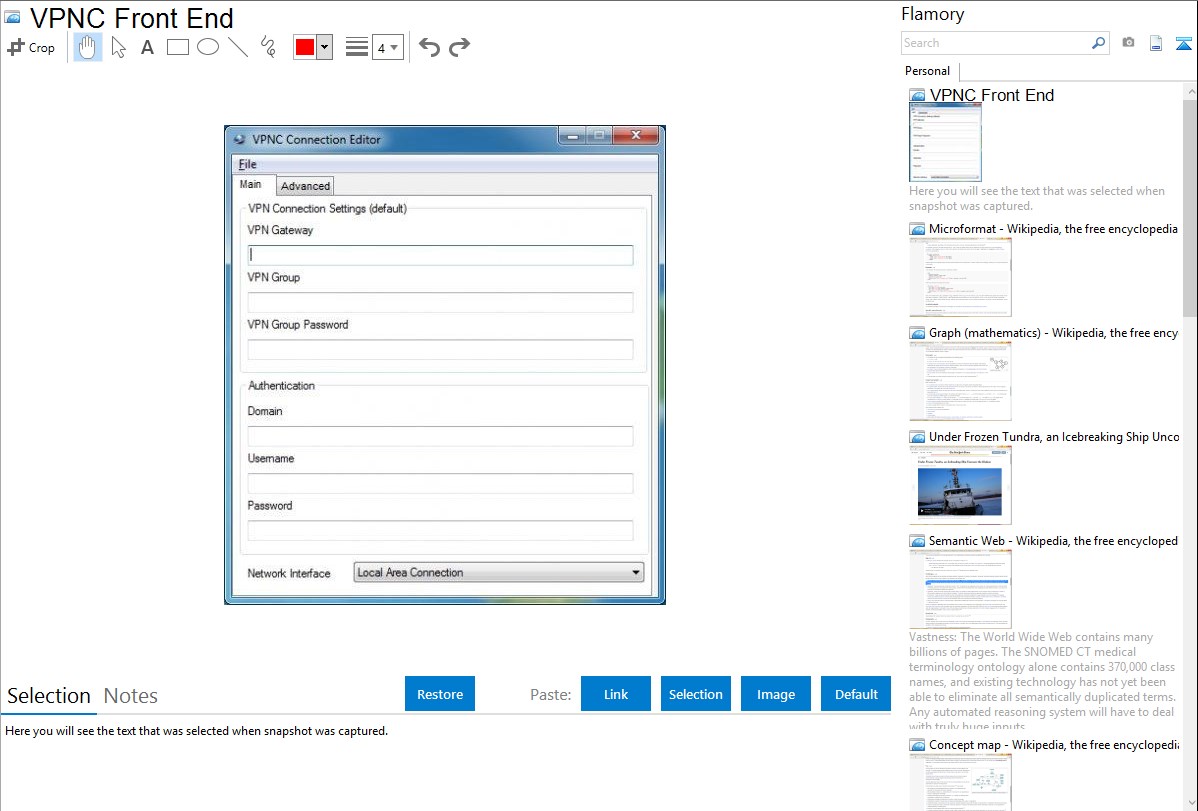Undo the last edit
This screenshot has width=1198, height=811.
pos(429,47)
